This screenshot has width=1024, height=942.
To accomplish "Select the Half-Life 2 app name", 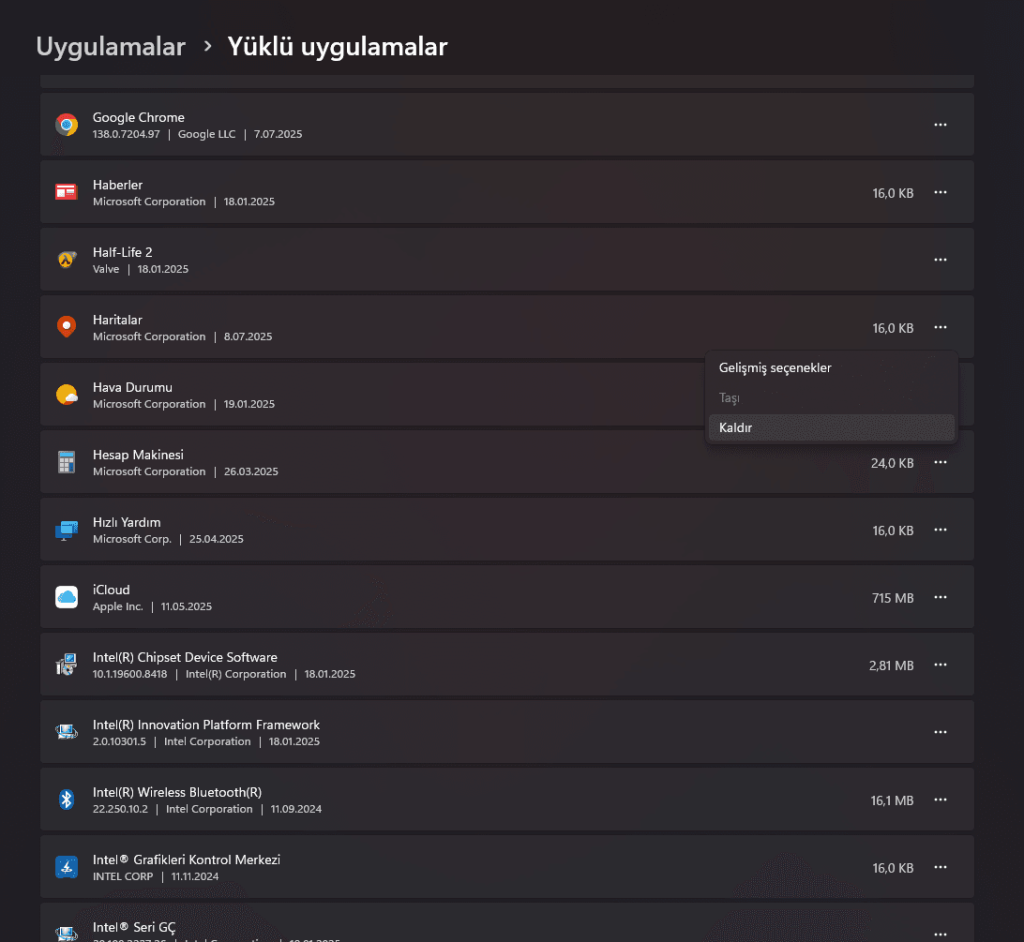I will click(x=122, y=252).
